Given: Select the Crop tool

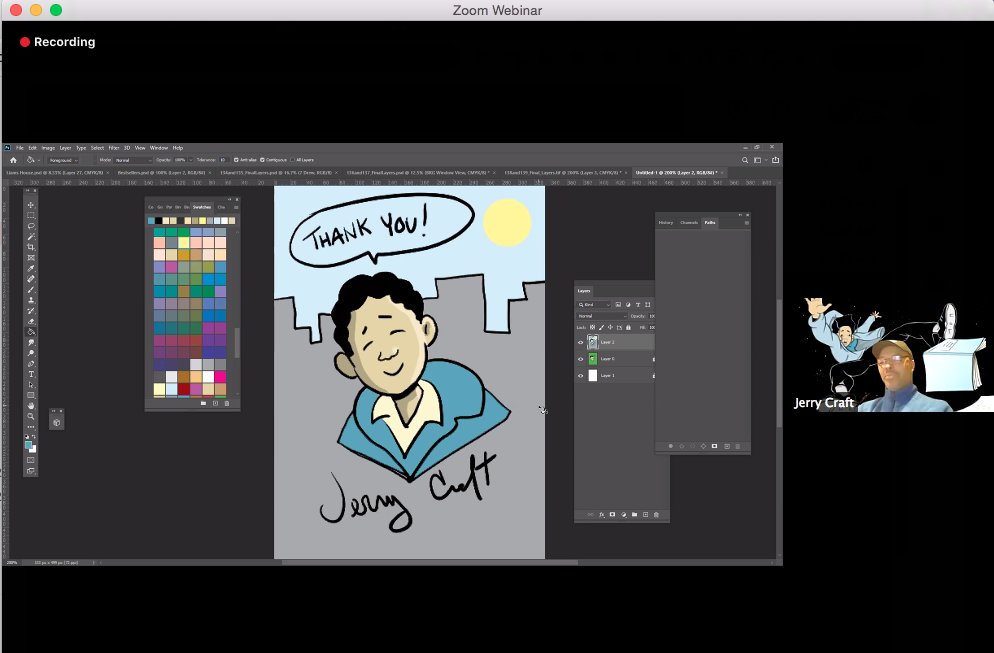Looking at the screenshot, I should tap(30, 247).
